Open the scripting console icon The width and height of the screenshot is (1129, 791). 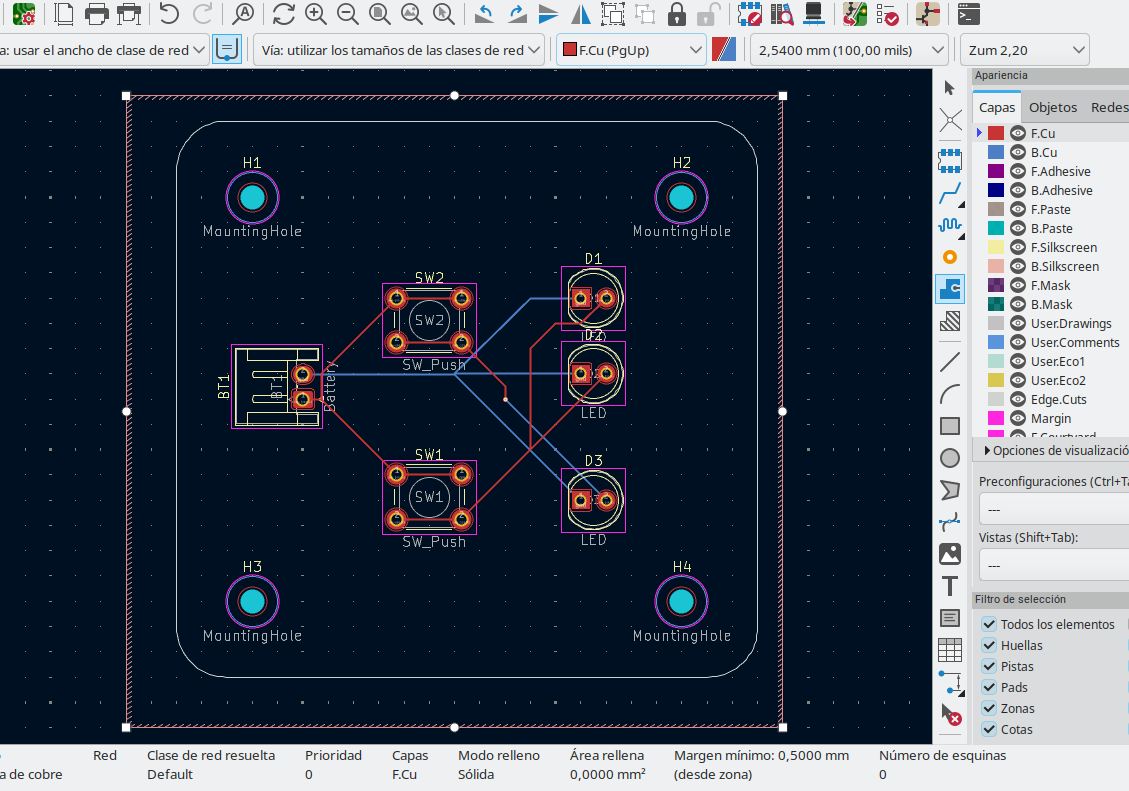point(967,14)
